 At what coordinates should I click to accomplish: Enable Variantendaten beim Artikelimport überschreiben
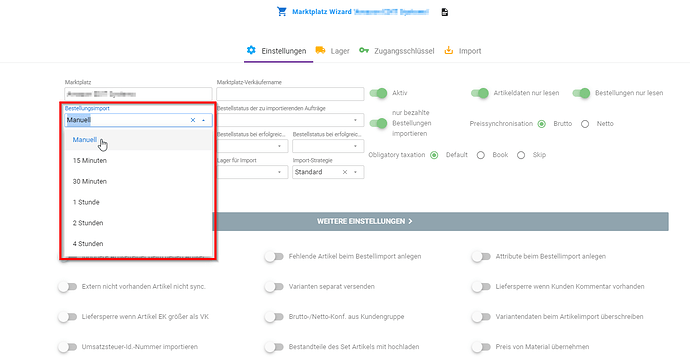pyautogui.click(x=481, y=317)
